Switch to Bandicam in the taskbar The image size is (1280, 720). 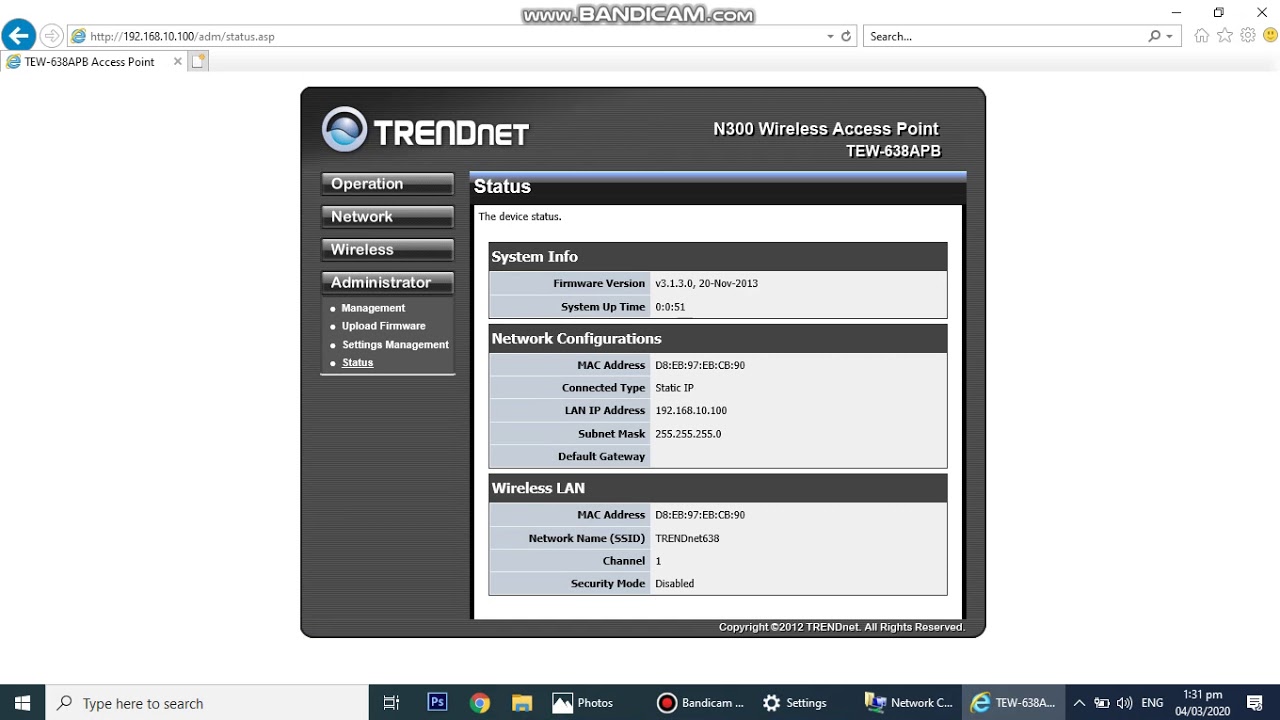(x=702, y=703)
